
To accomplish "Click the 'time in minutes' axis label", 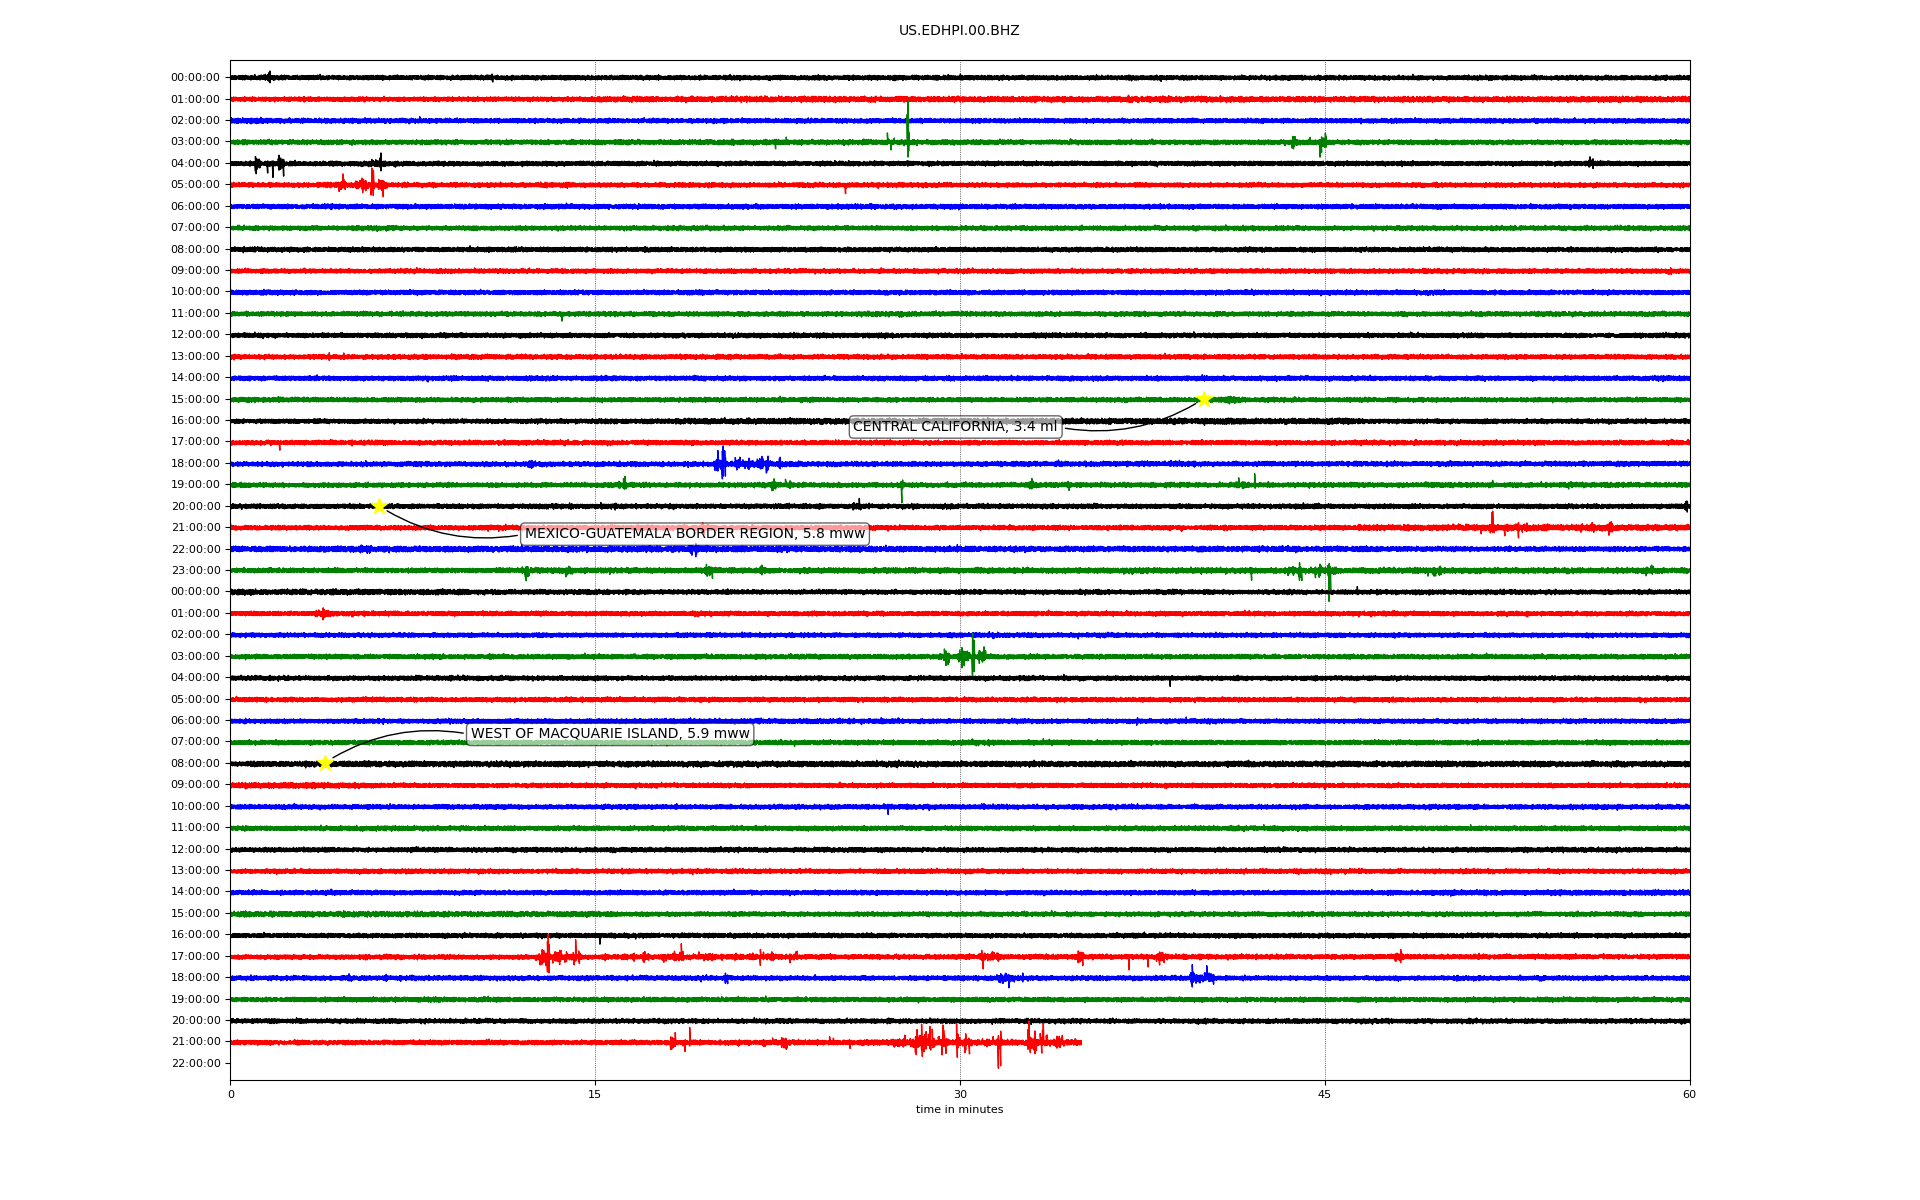I will (959, 1110).
